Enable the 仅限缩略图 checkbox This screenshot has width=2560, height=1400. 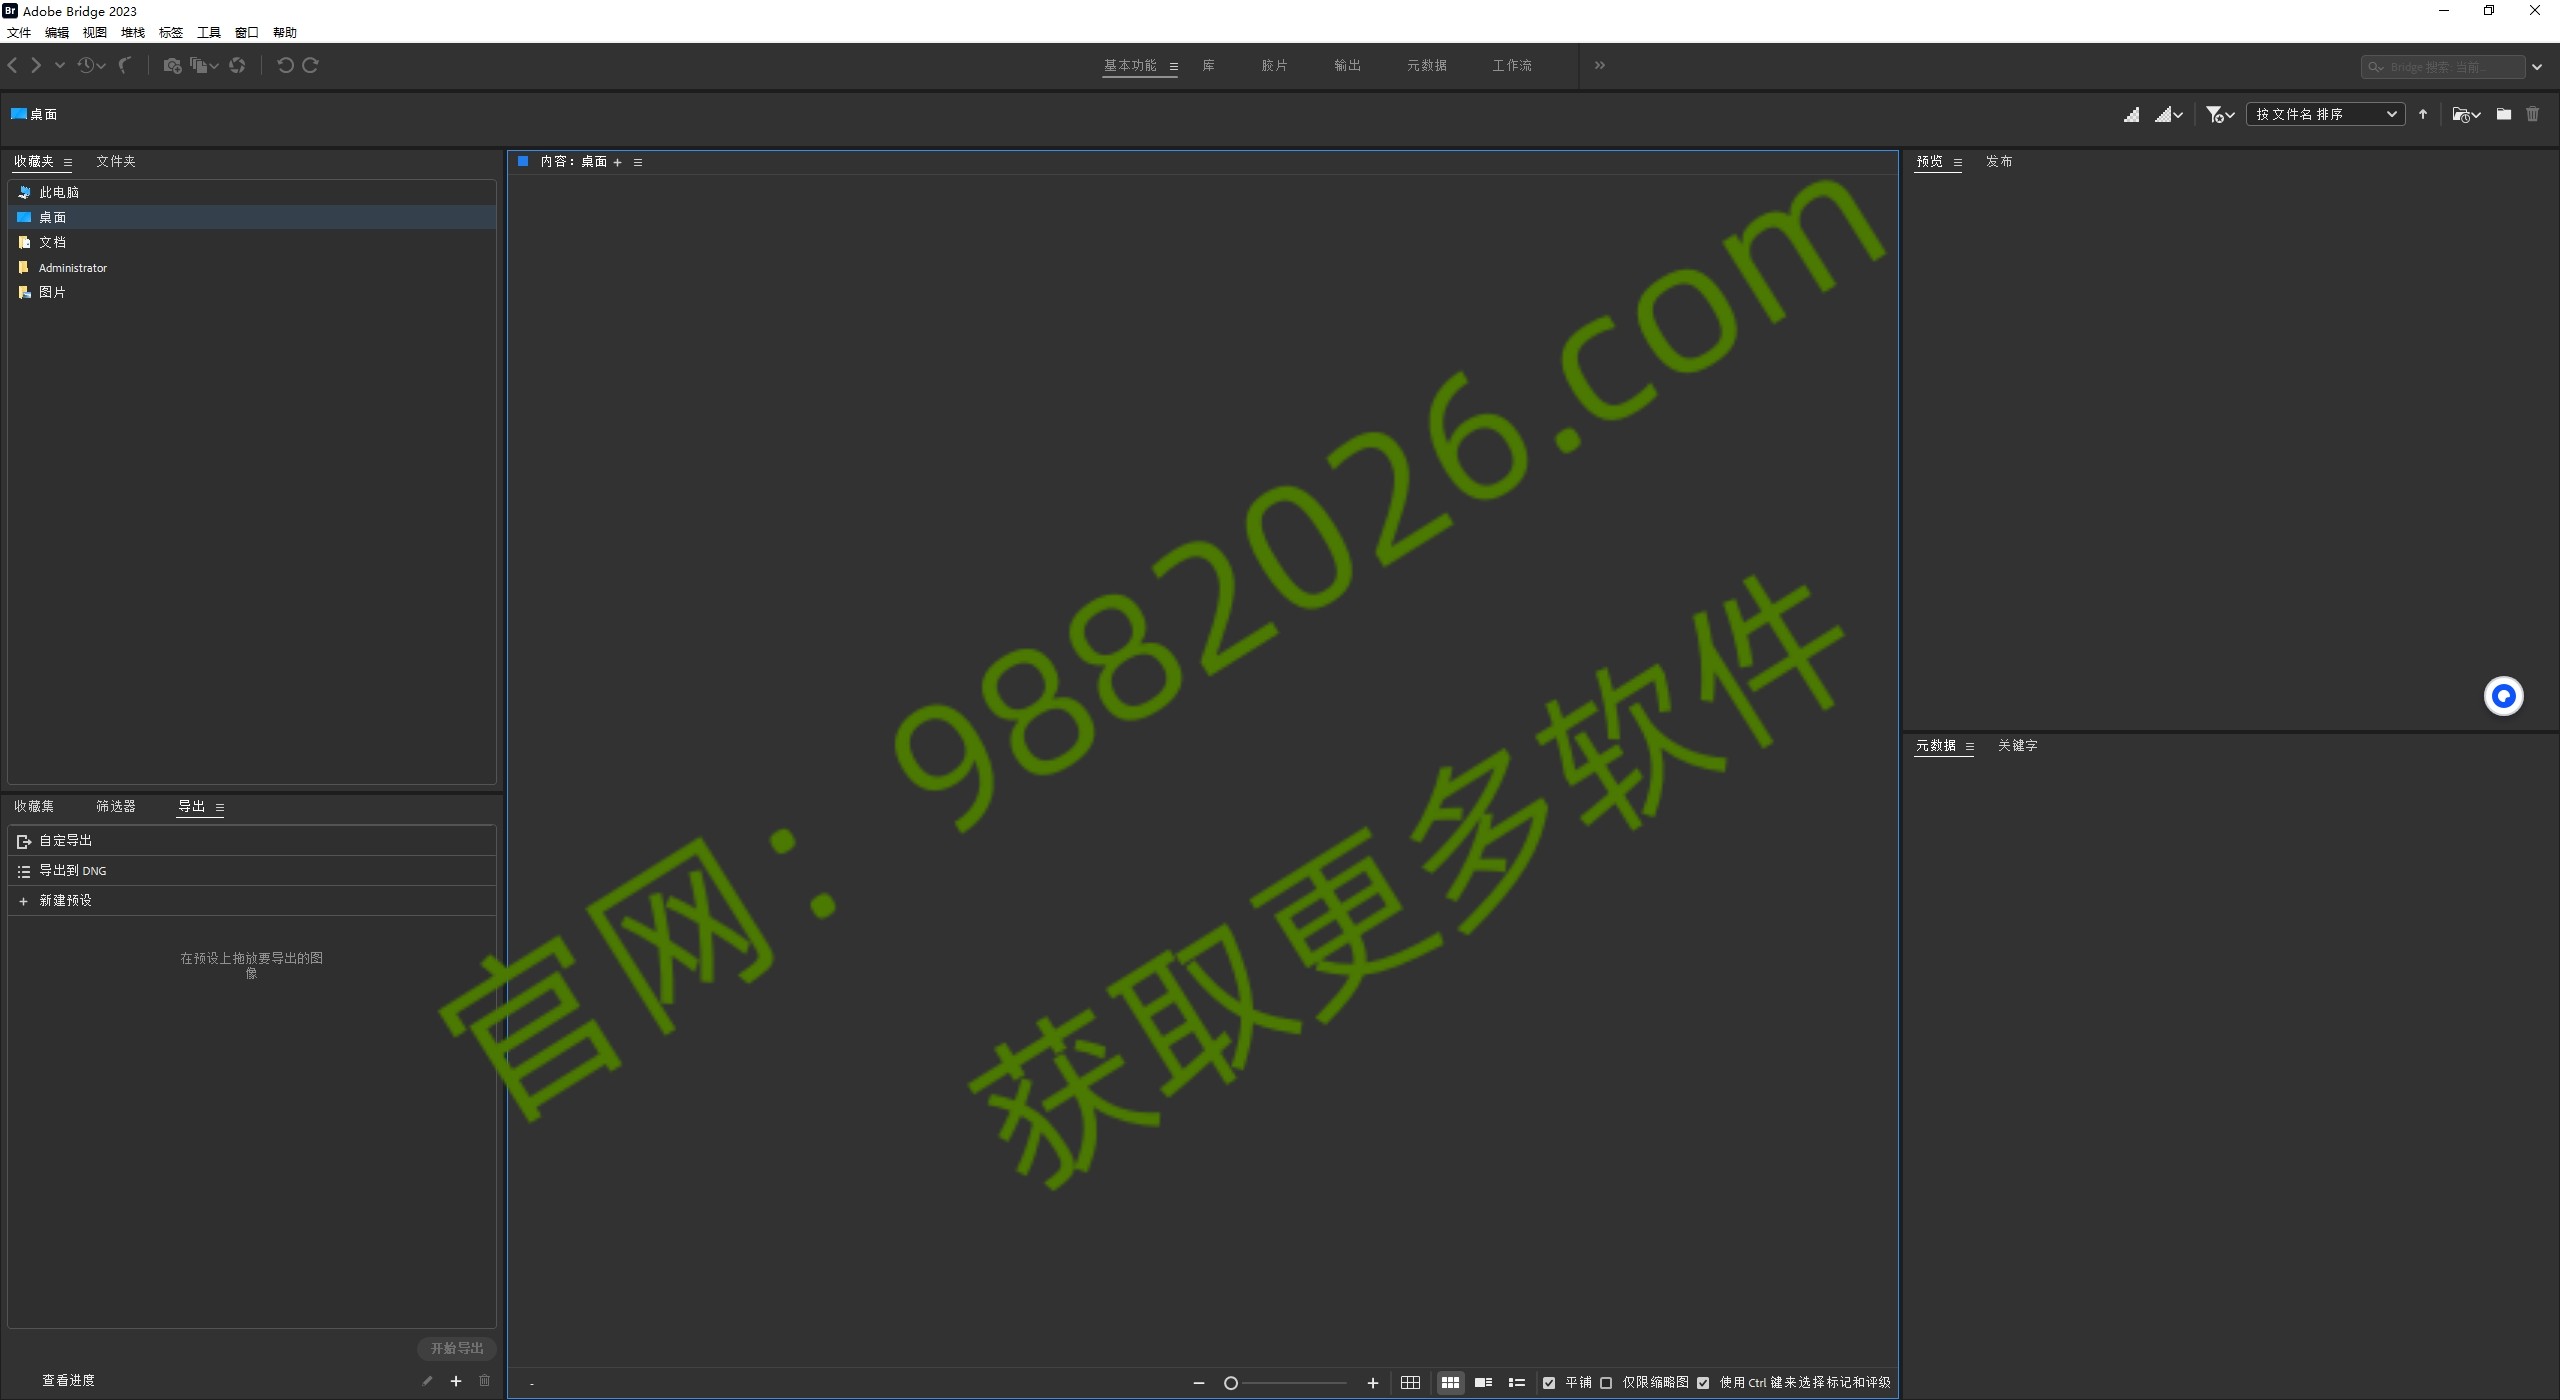(x=1605, y=1382)
